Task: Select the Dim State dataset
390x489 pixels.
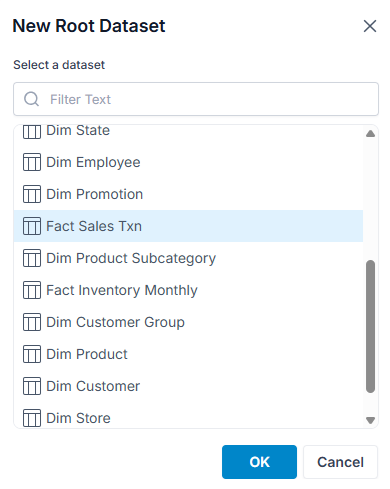Action: point(188,131)
